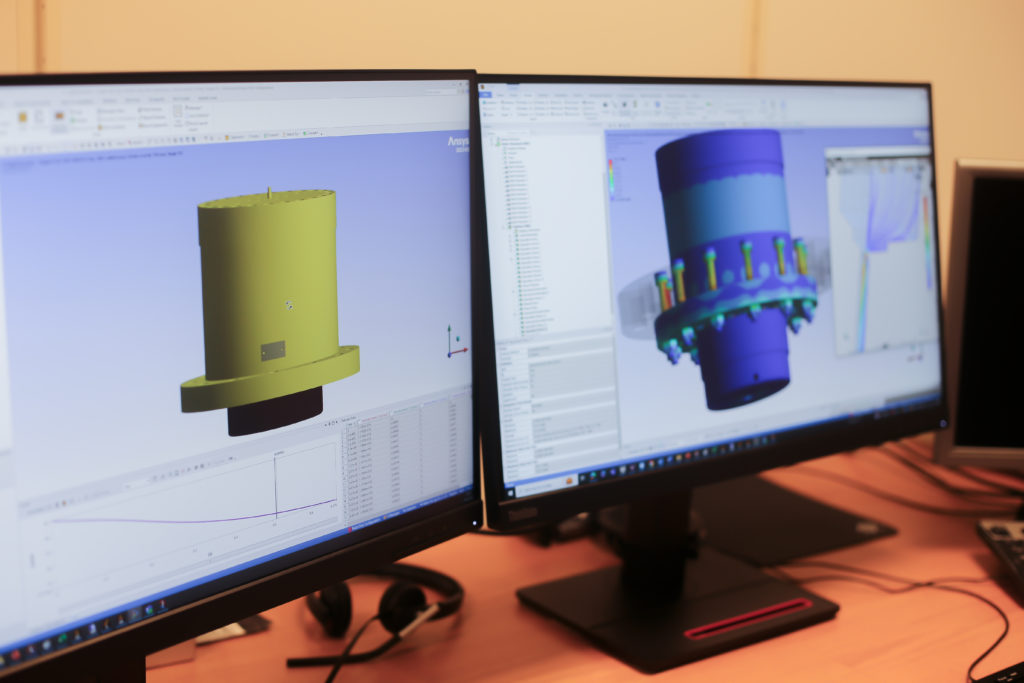Image resolution: width=1024 pixels, height=683 pixels.
Task: Click the vertical time marker on the graph
Action: click(x=276, y=485)
